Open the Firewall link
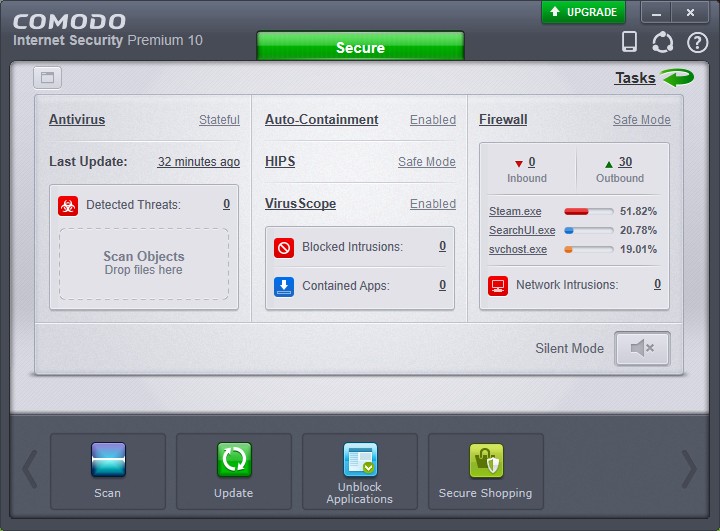This screenshot has width=720, height=531. (503, 119)
